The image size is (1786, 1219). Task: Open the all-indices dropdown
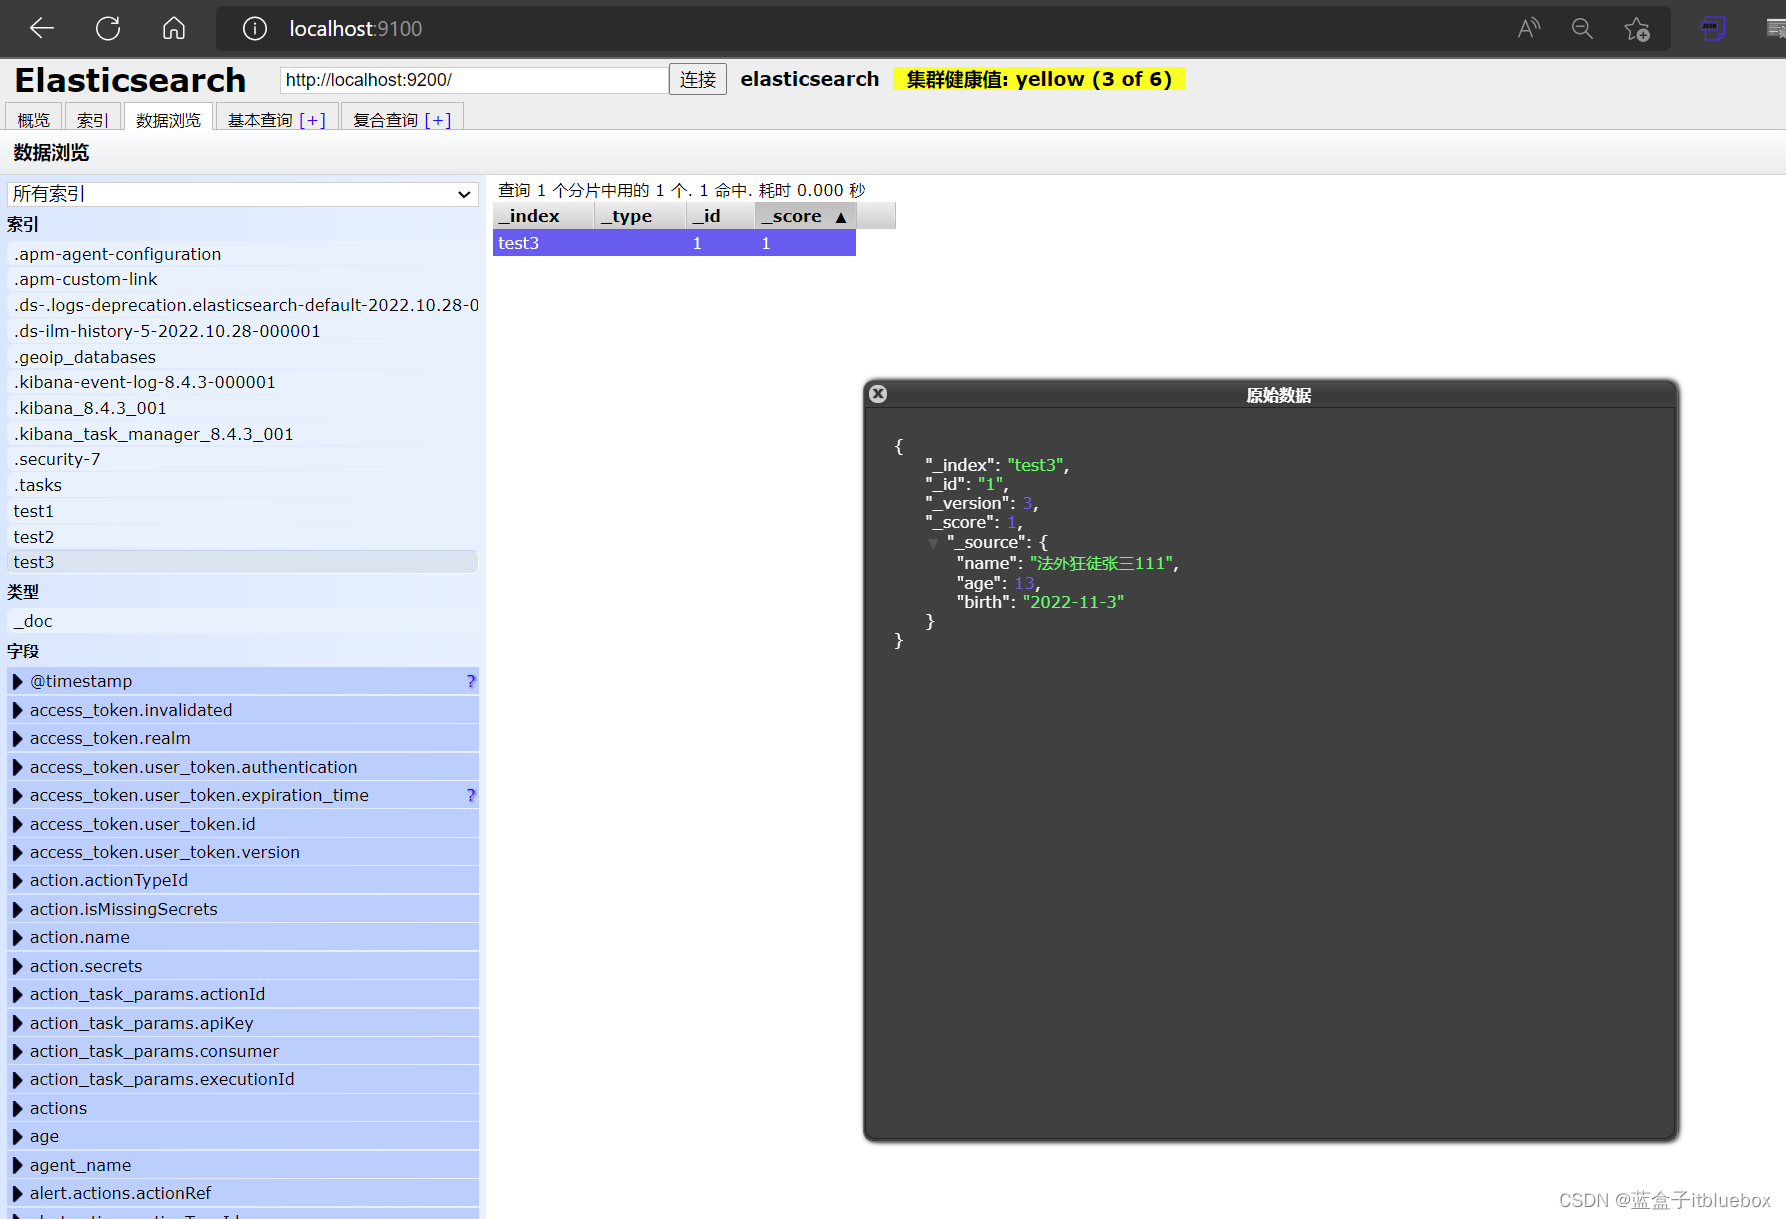242,194
